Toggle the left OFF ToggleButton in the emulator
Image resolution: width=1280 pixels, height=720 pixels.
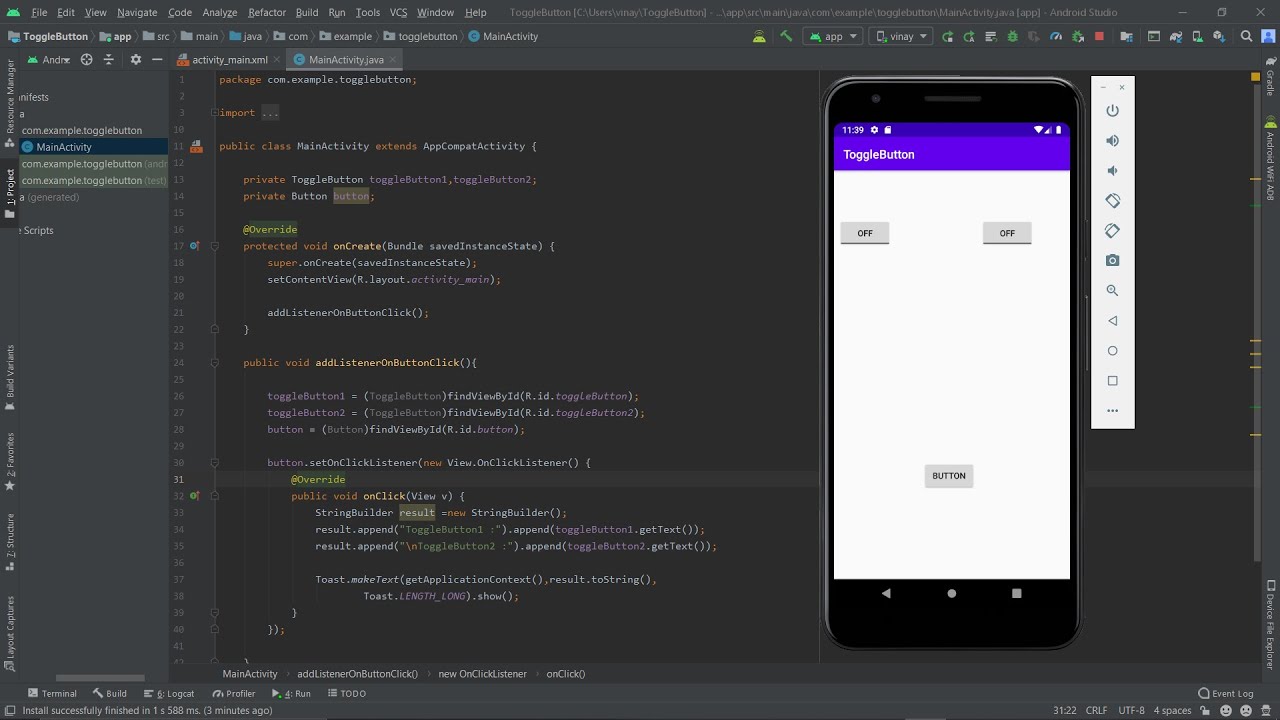point(865,233)
